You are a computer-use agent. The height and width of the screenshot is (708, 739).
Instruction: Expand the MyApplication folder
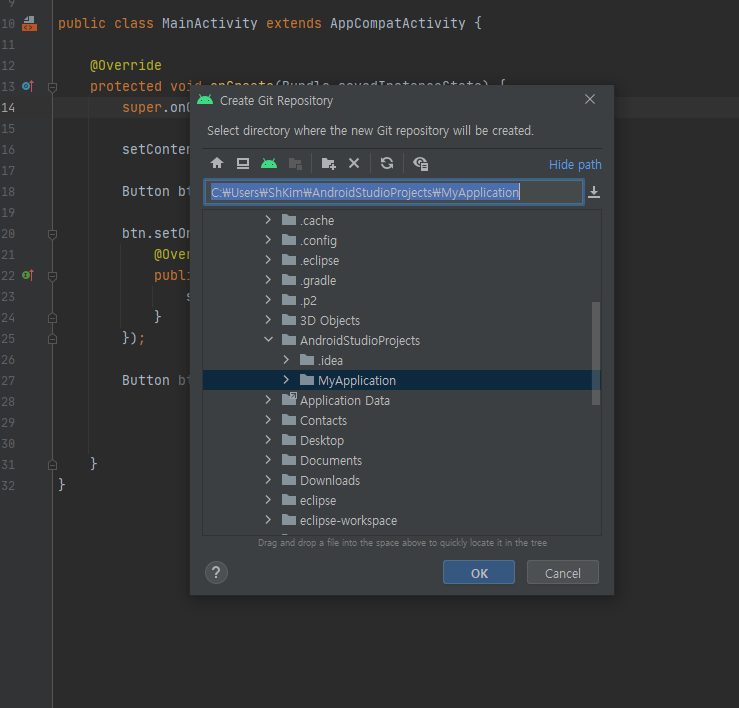[x=286, y=380]
